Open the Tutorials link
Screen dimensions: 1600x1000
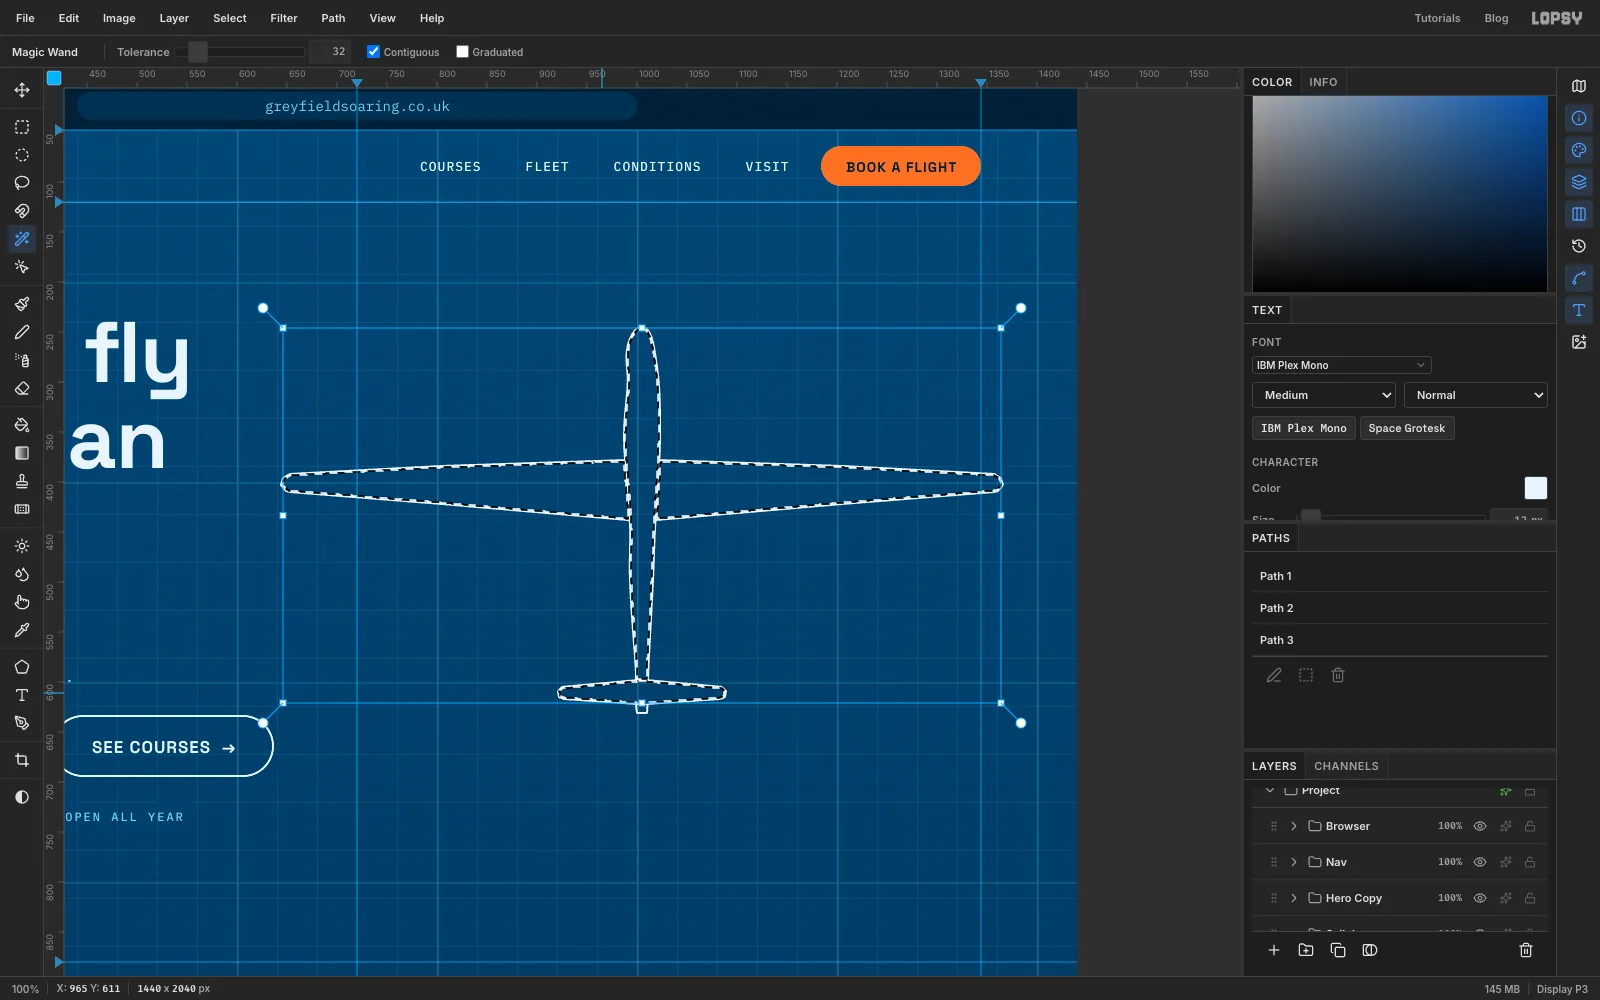(x=1437, y=18)
